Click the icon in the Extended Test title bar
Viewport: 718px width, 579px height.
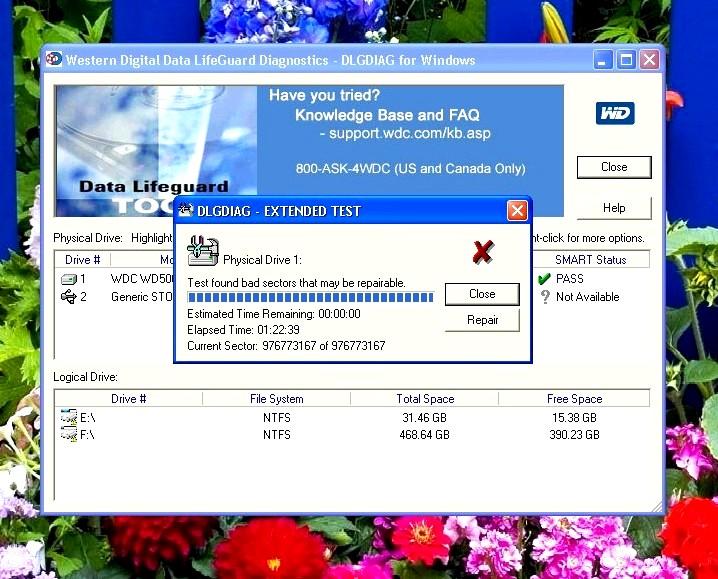click(185, 210)
